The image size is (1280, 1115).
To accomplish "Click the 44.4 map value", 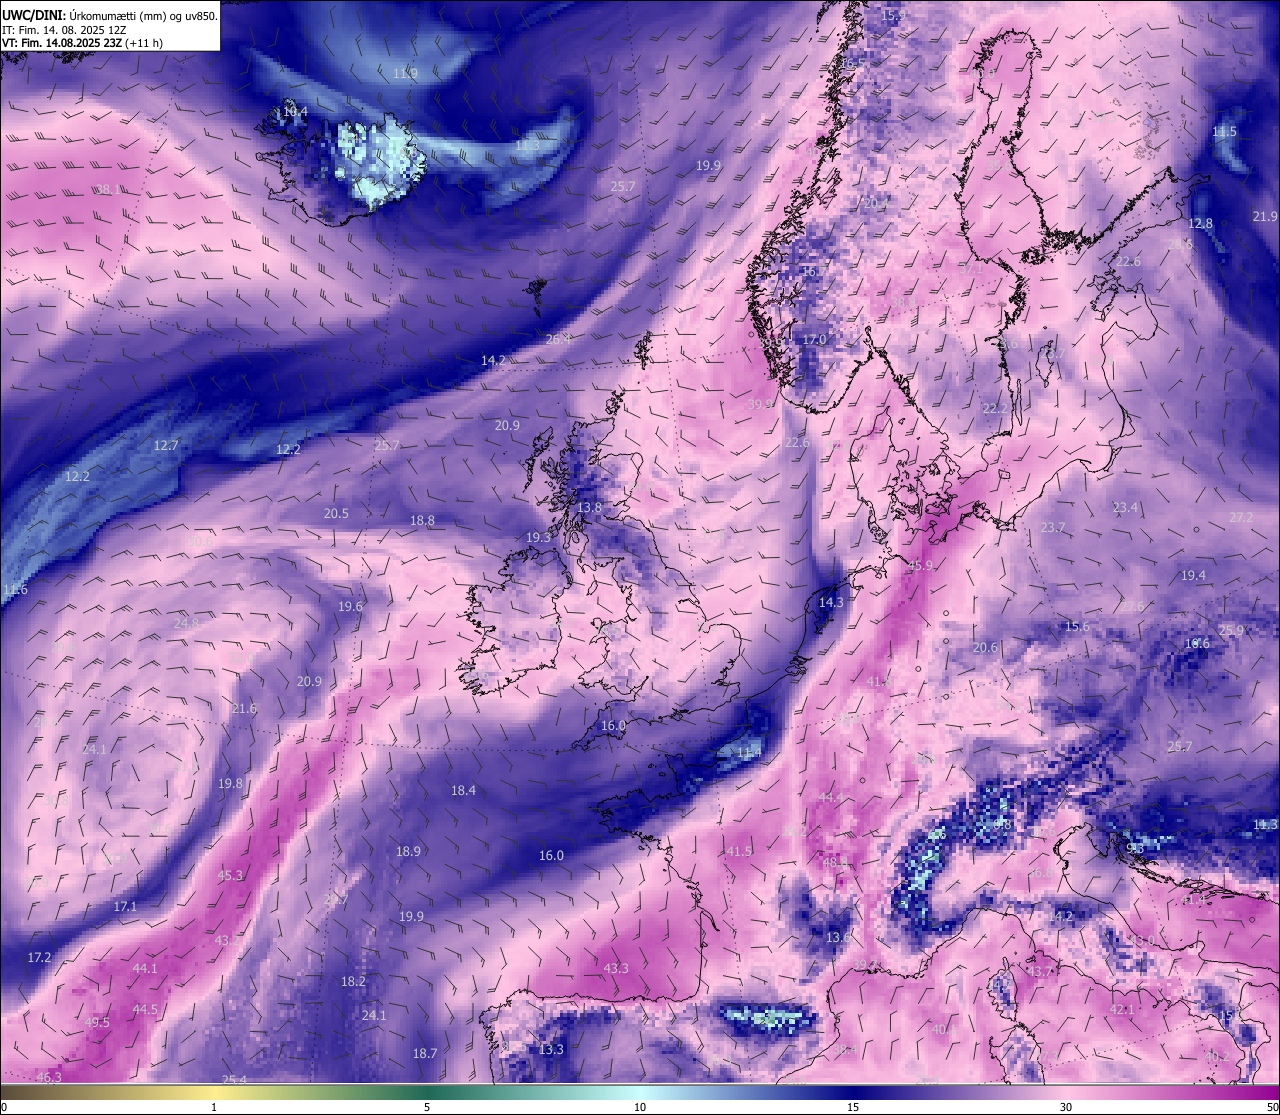I will click(831, 797).
